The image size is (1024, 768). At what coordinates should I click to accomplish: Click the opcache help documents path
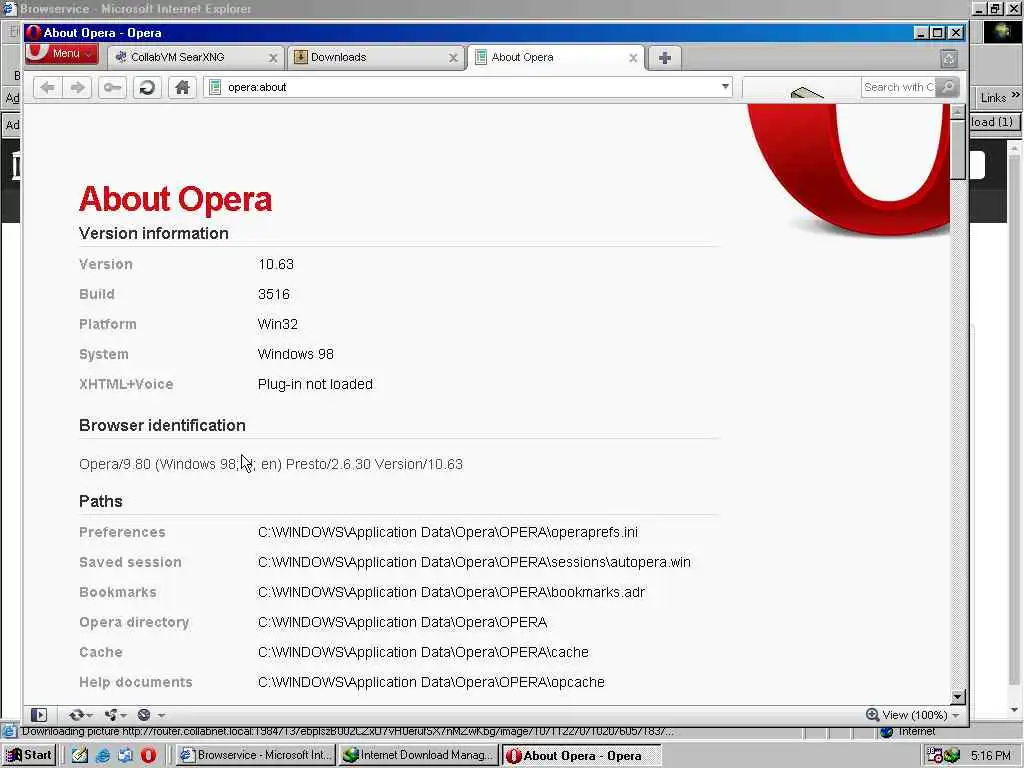coord(431,682)
